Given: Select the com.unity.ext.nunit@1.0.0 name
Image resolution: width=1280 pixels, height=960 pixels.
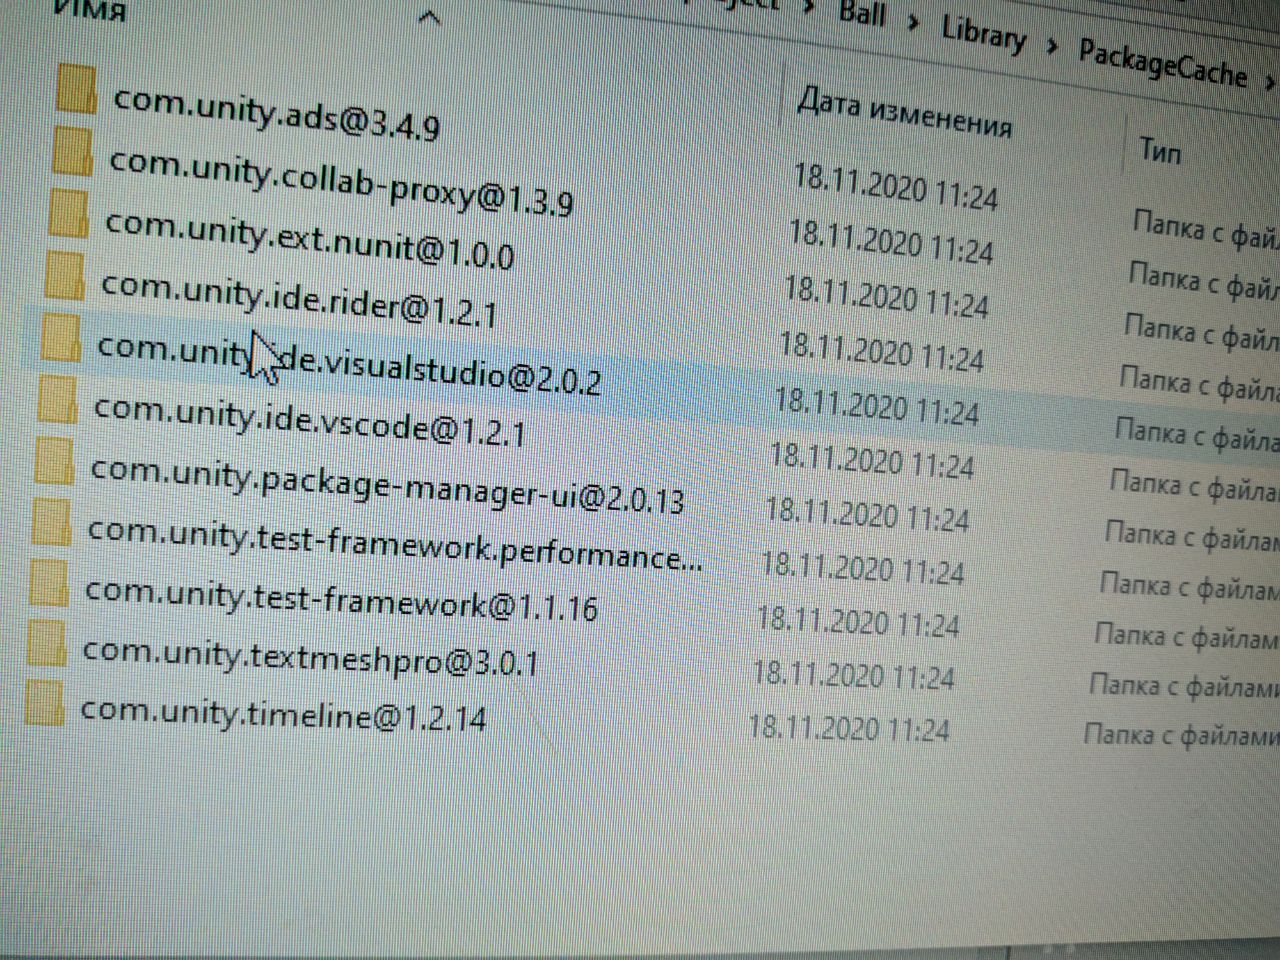Looking at the screenshot, I should pyautogui.click(x=309, y=239).
